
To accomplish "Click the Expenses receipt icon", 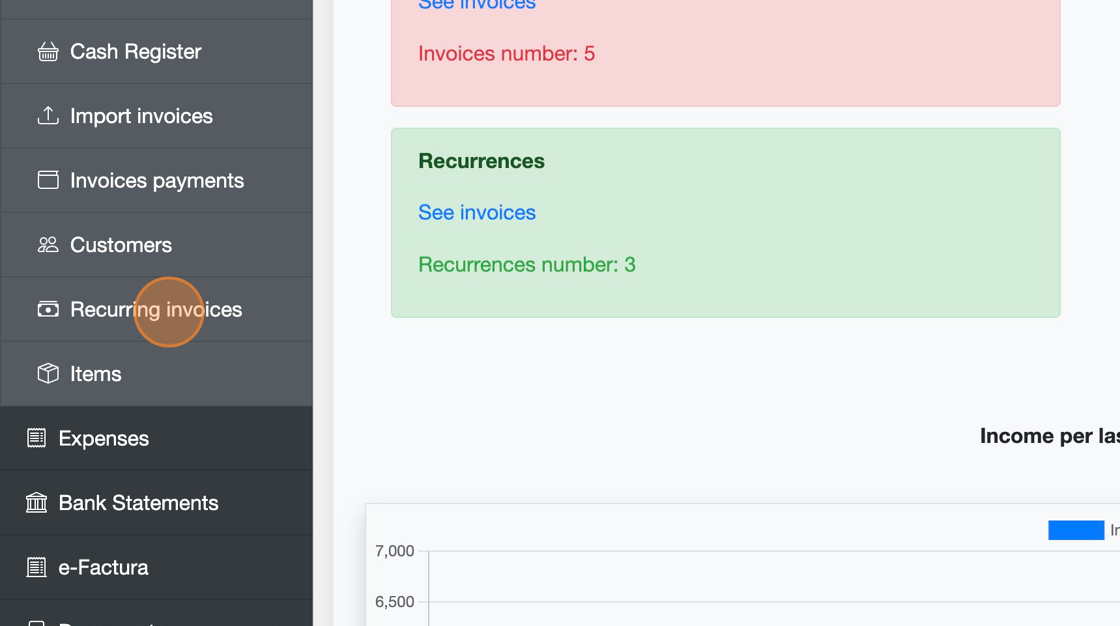I will [36, 438].
